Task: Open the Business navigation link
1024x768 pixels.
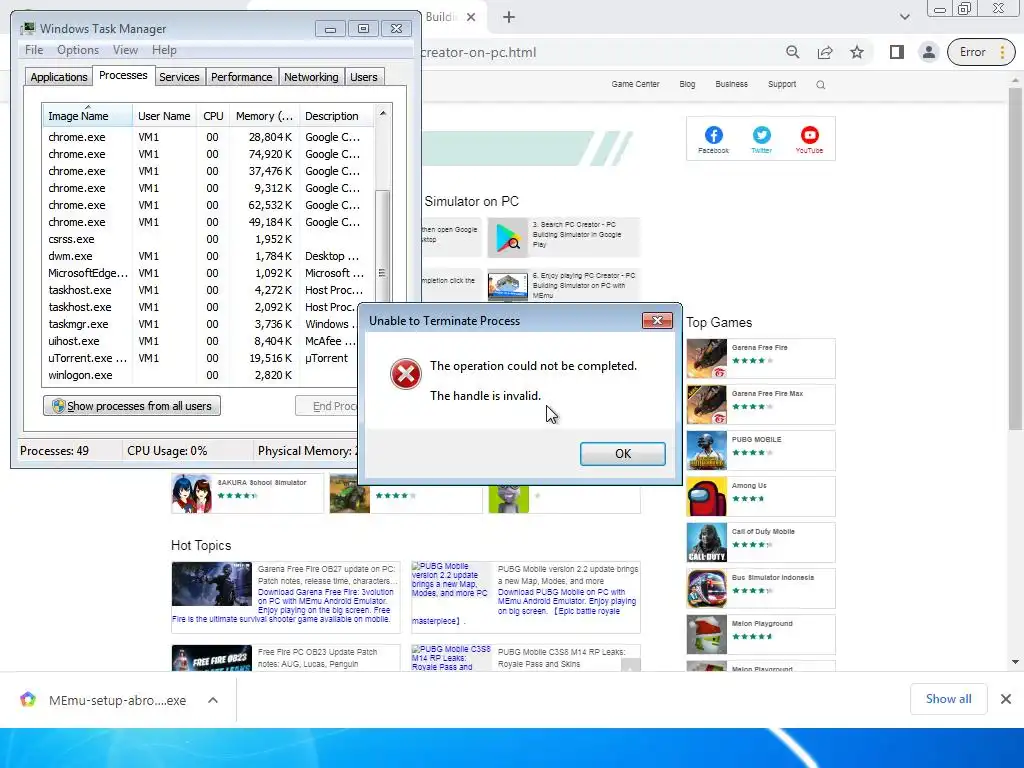Action: tap(731, 84)
